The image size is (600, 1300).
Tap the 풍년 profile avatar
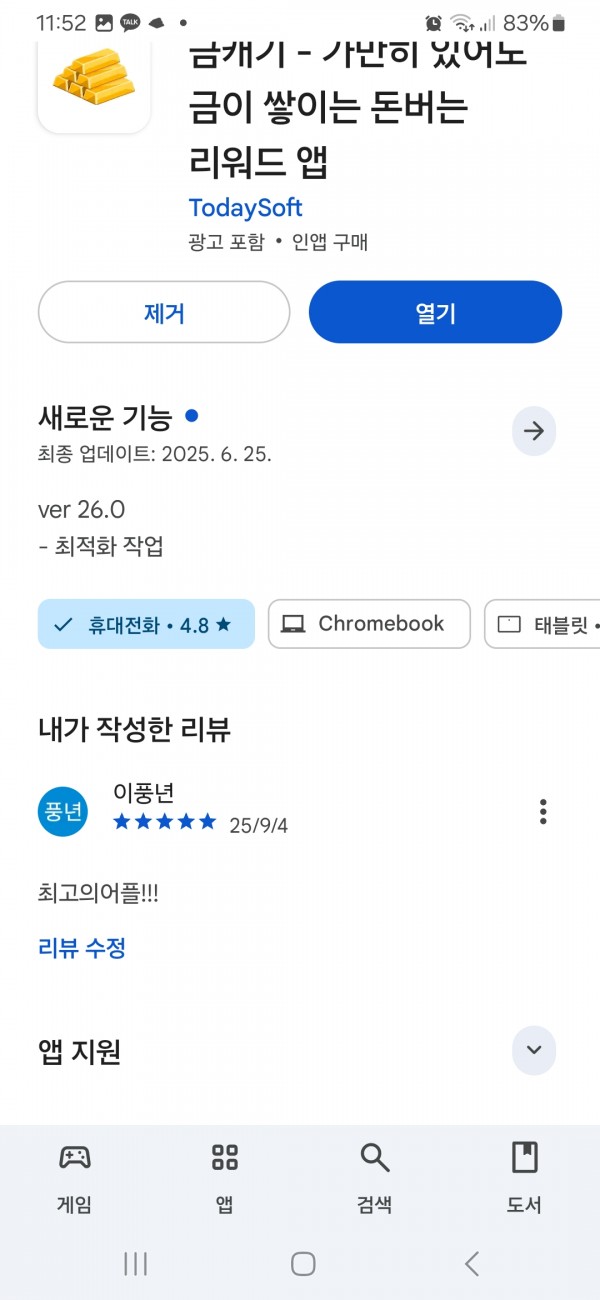pos(63,811)
